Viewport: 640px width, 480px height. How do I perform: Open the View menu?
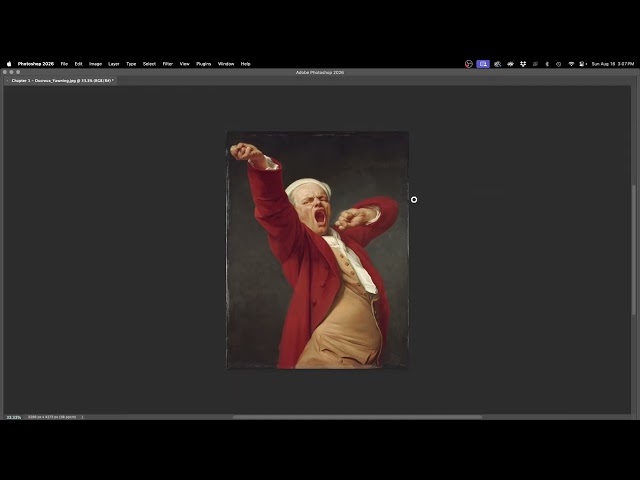coord(184,64)
